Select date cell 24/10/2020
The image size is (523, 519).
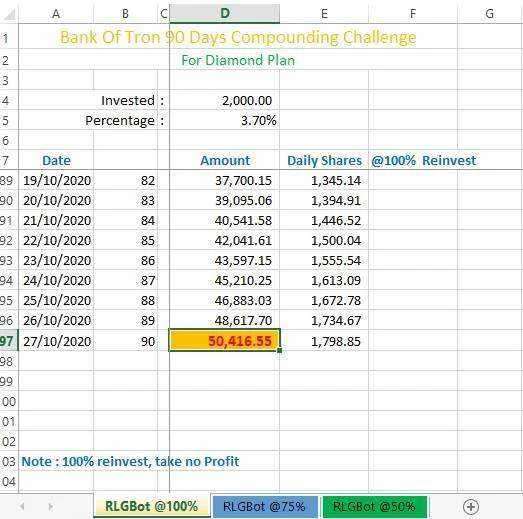pyautogui.click(x=56, y=281)
